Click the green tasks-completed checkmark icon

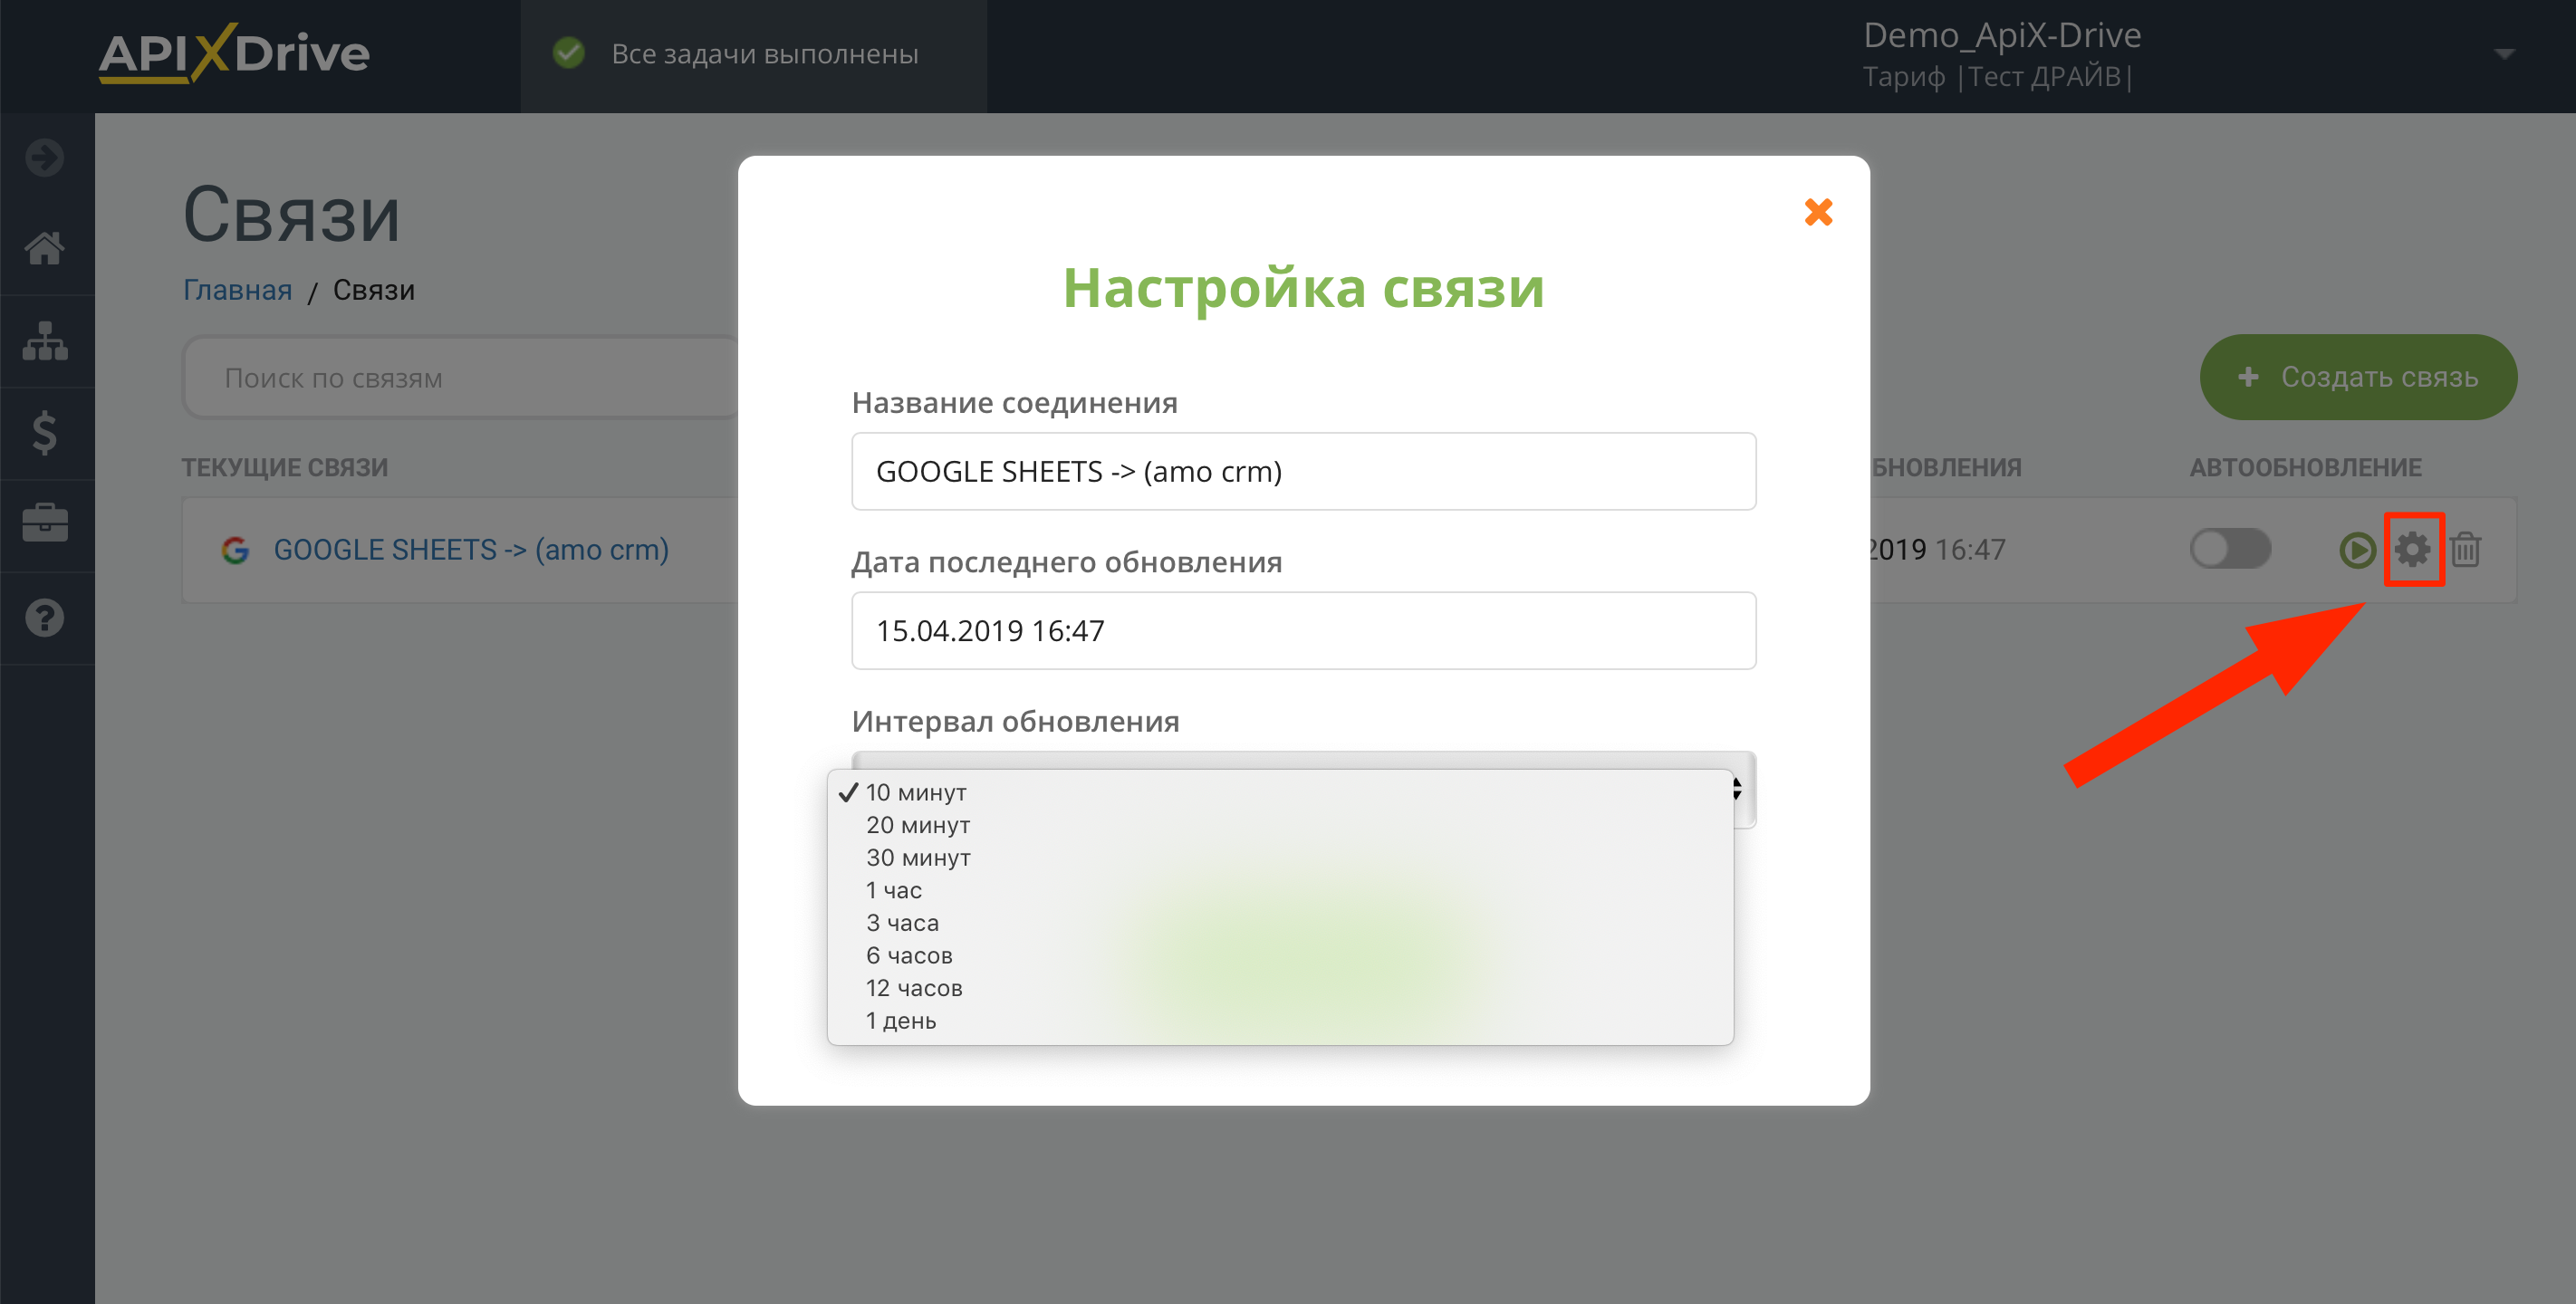569,53
